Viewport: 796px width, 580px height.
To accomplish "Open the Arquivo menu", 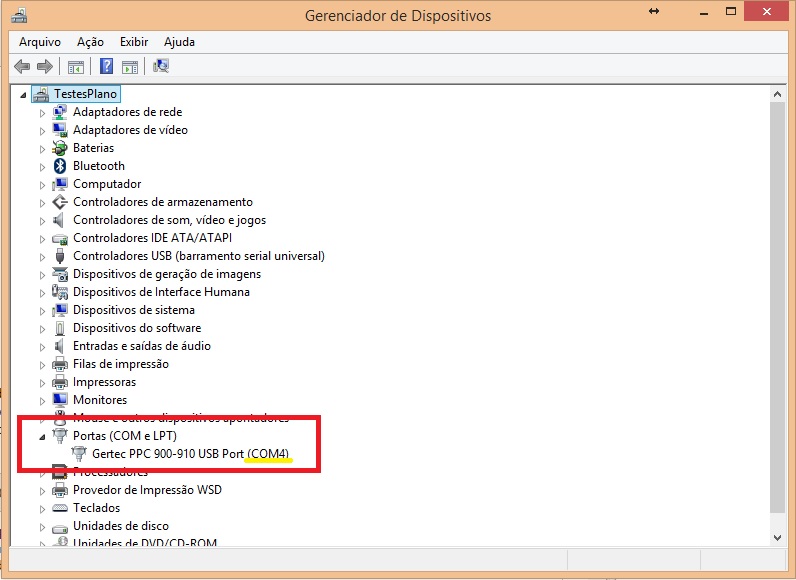I will (x=40, y=42).
